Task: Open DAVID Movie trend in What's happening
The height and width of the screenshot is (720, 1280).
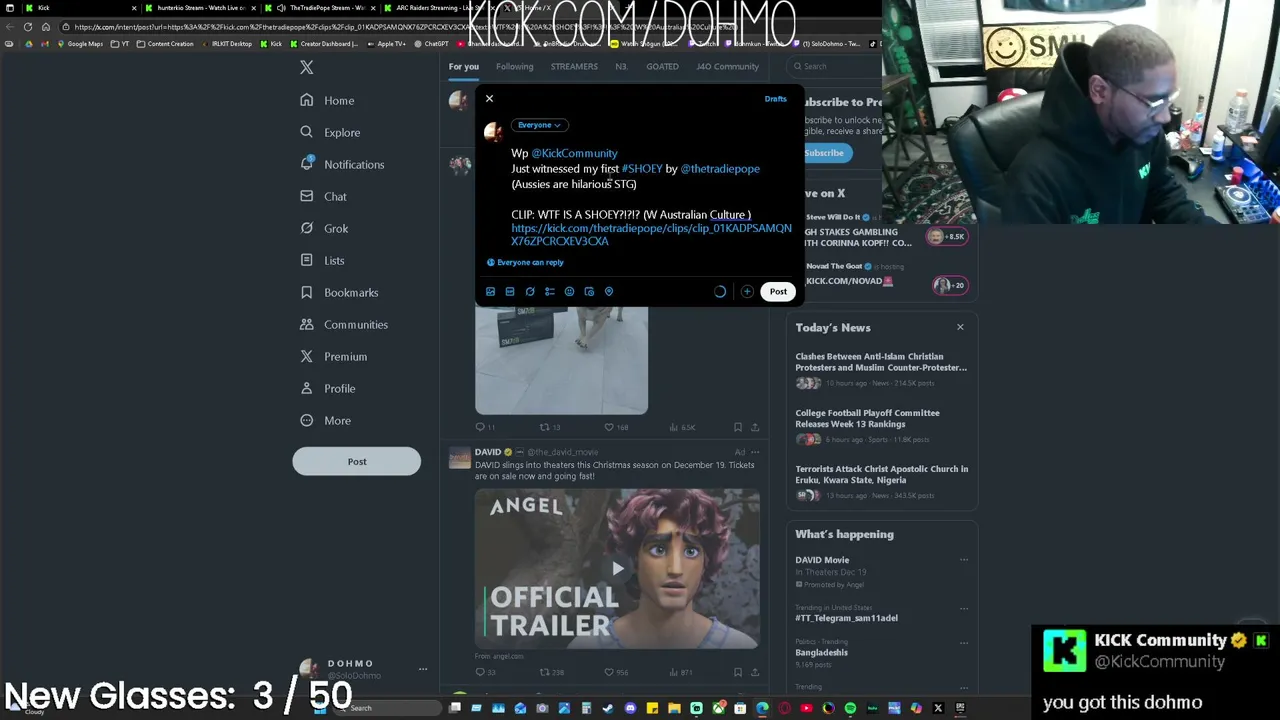Action: coord(822,560)
